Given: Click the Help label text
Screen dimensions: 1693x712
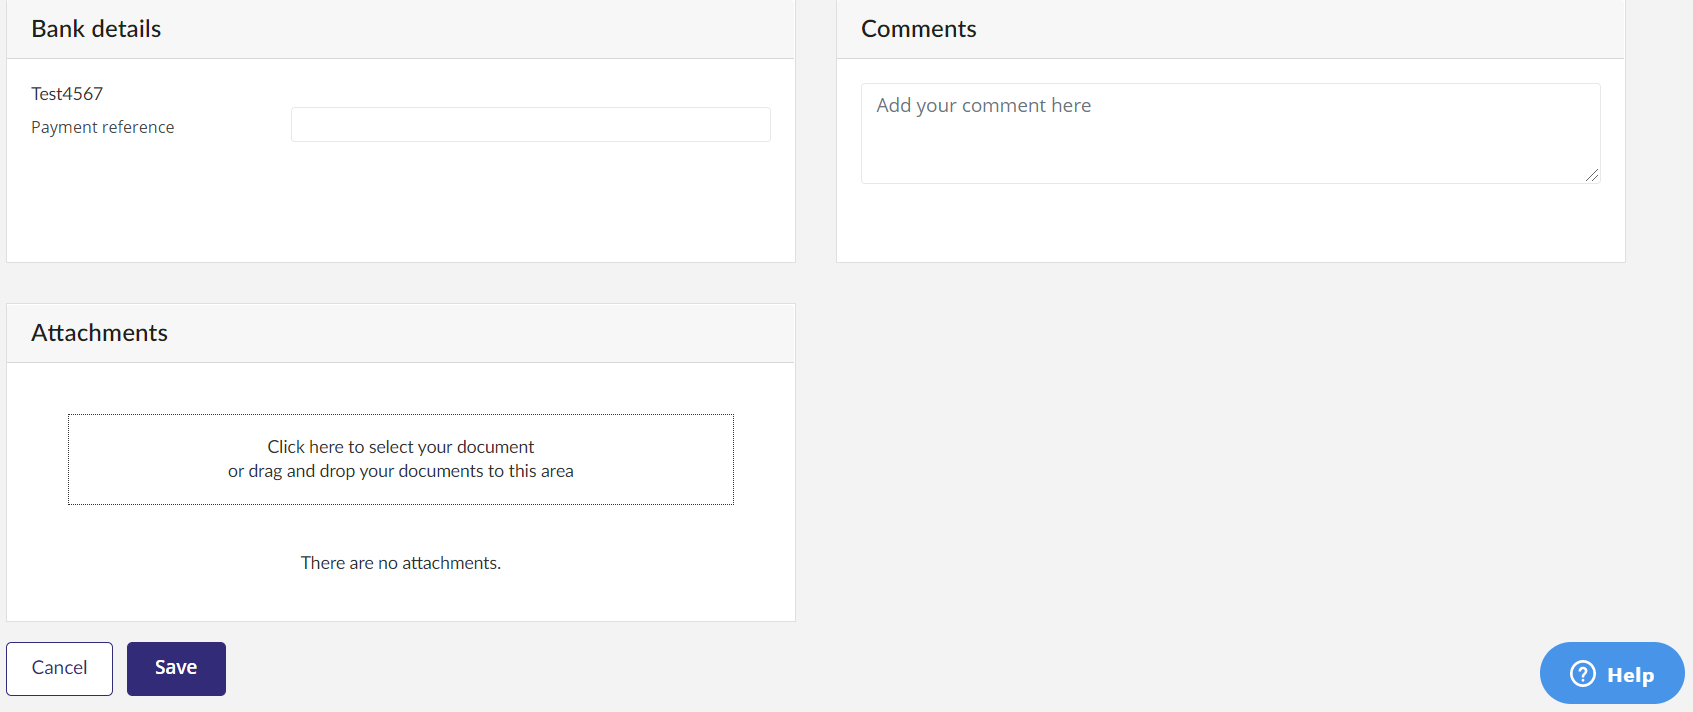Looking at the screenshot, I should point(1631,675).
